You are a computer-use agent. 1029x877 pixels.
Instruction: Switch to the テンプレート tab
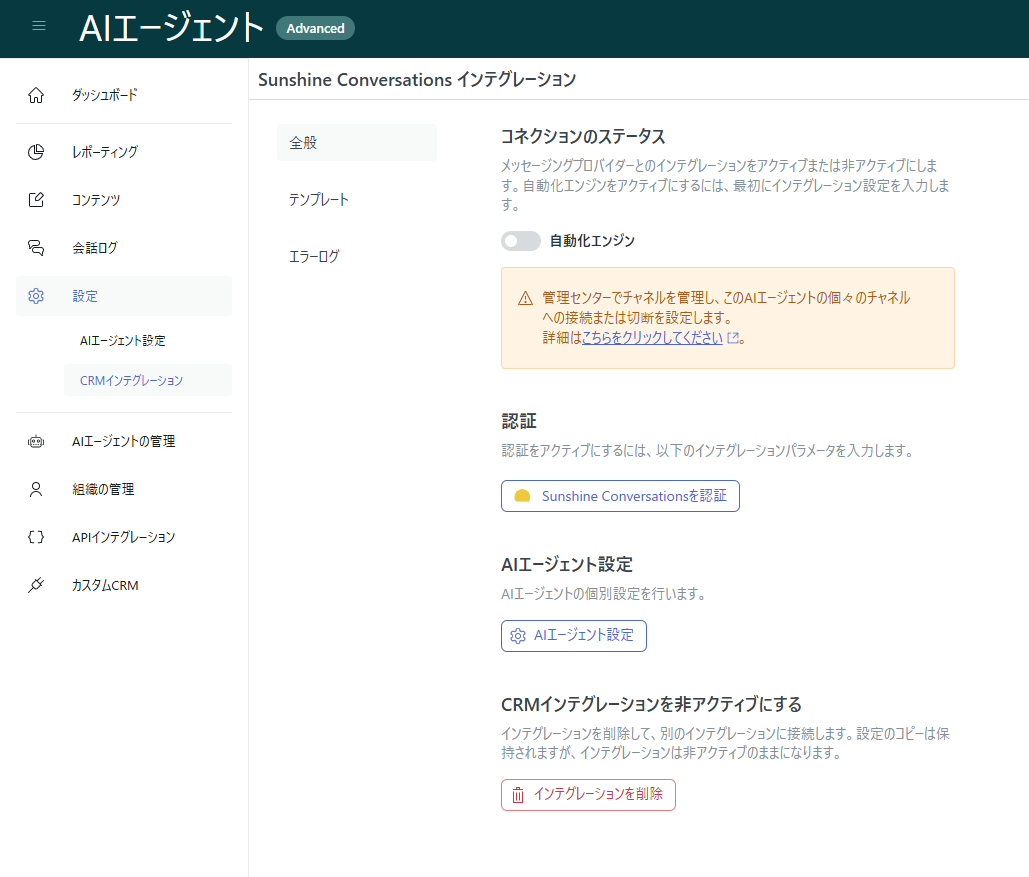pyautogui.click(x=318, y=199)
